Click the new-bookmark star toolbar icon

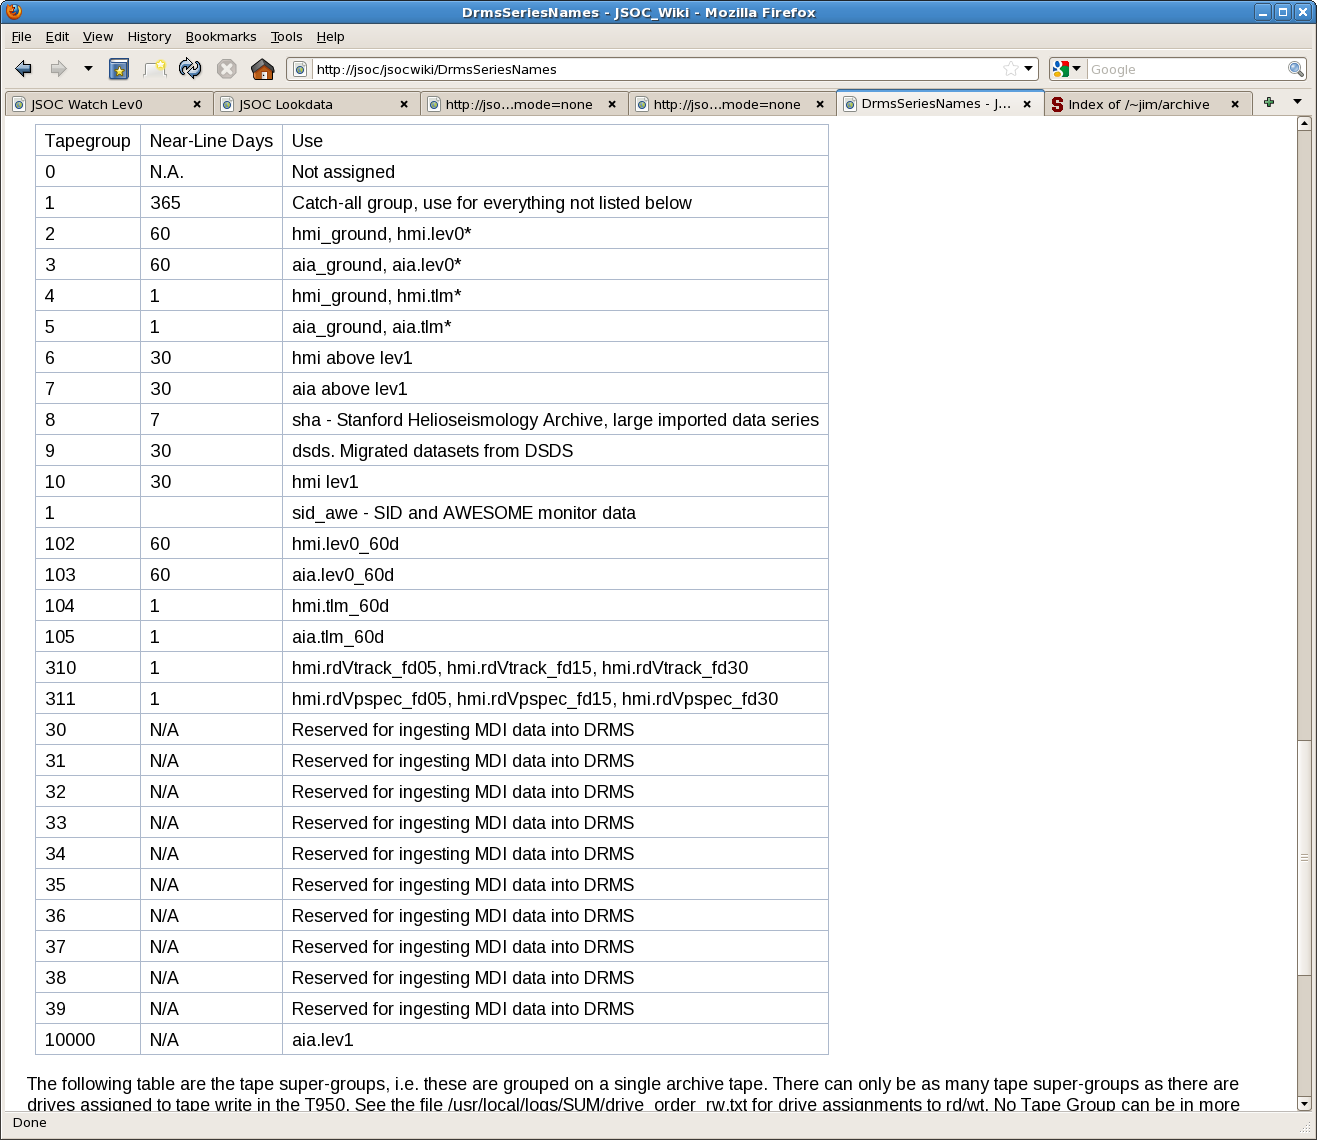pos(155,69)
